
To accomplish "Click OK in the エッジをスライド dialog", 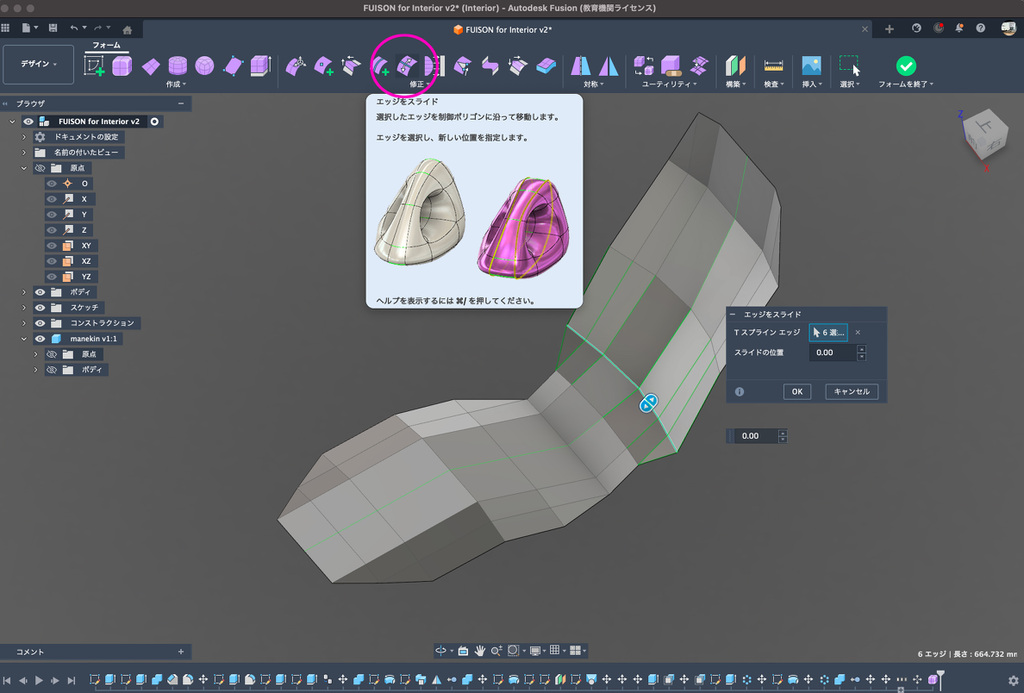I will click(796, 392).
